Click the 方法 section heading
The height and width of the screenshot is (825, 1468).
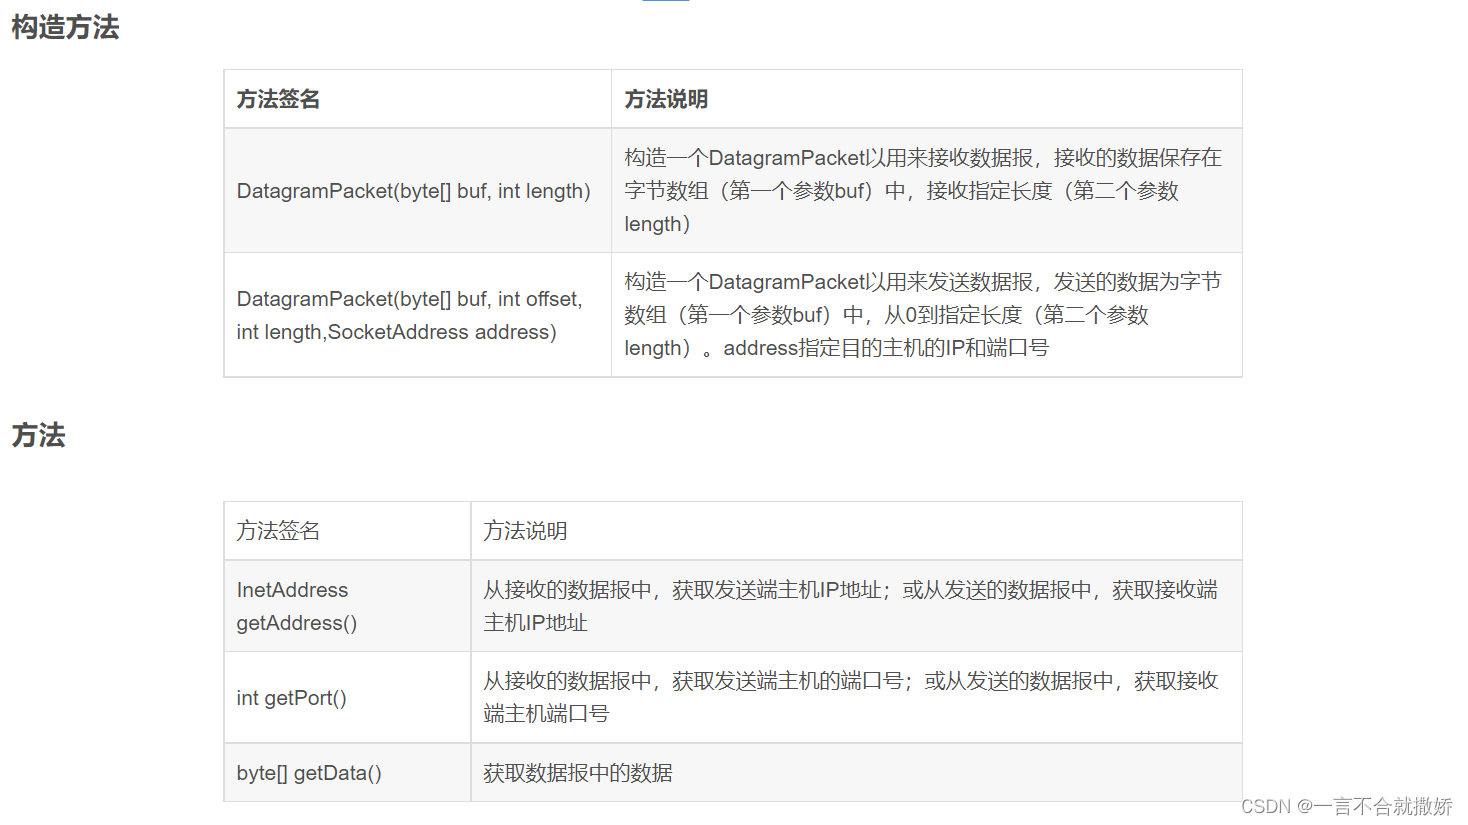tap(38, 435)
